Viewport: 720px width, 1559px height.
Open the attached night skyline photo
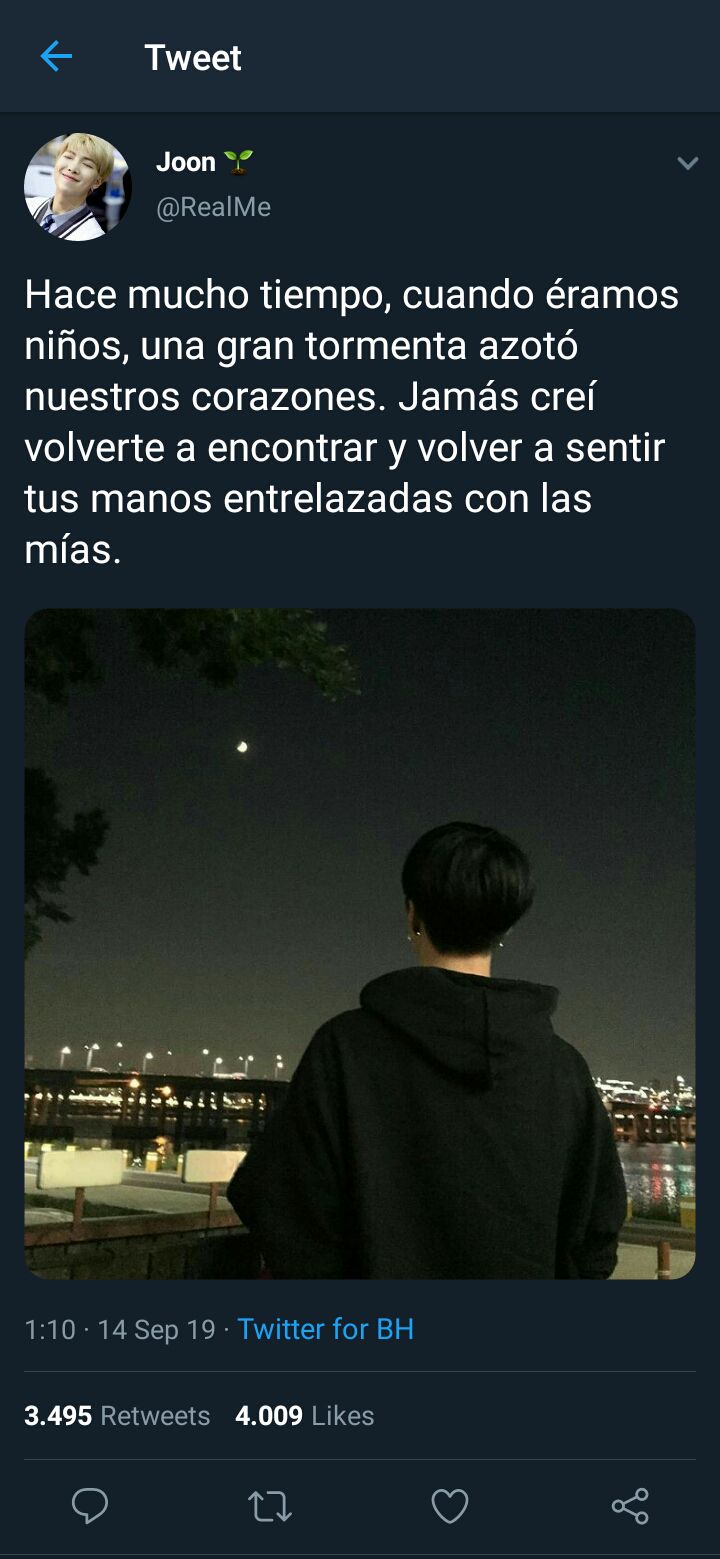360,943
